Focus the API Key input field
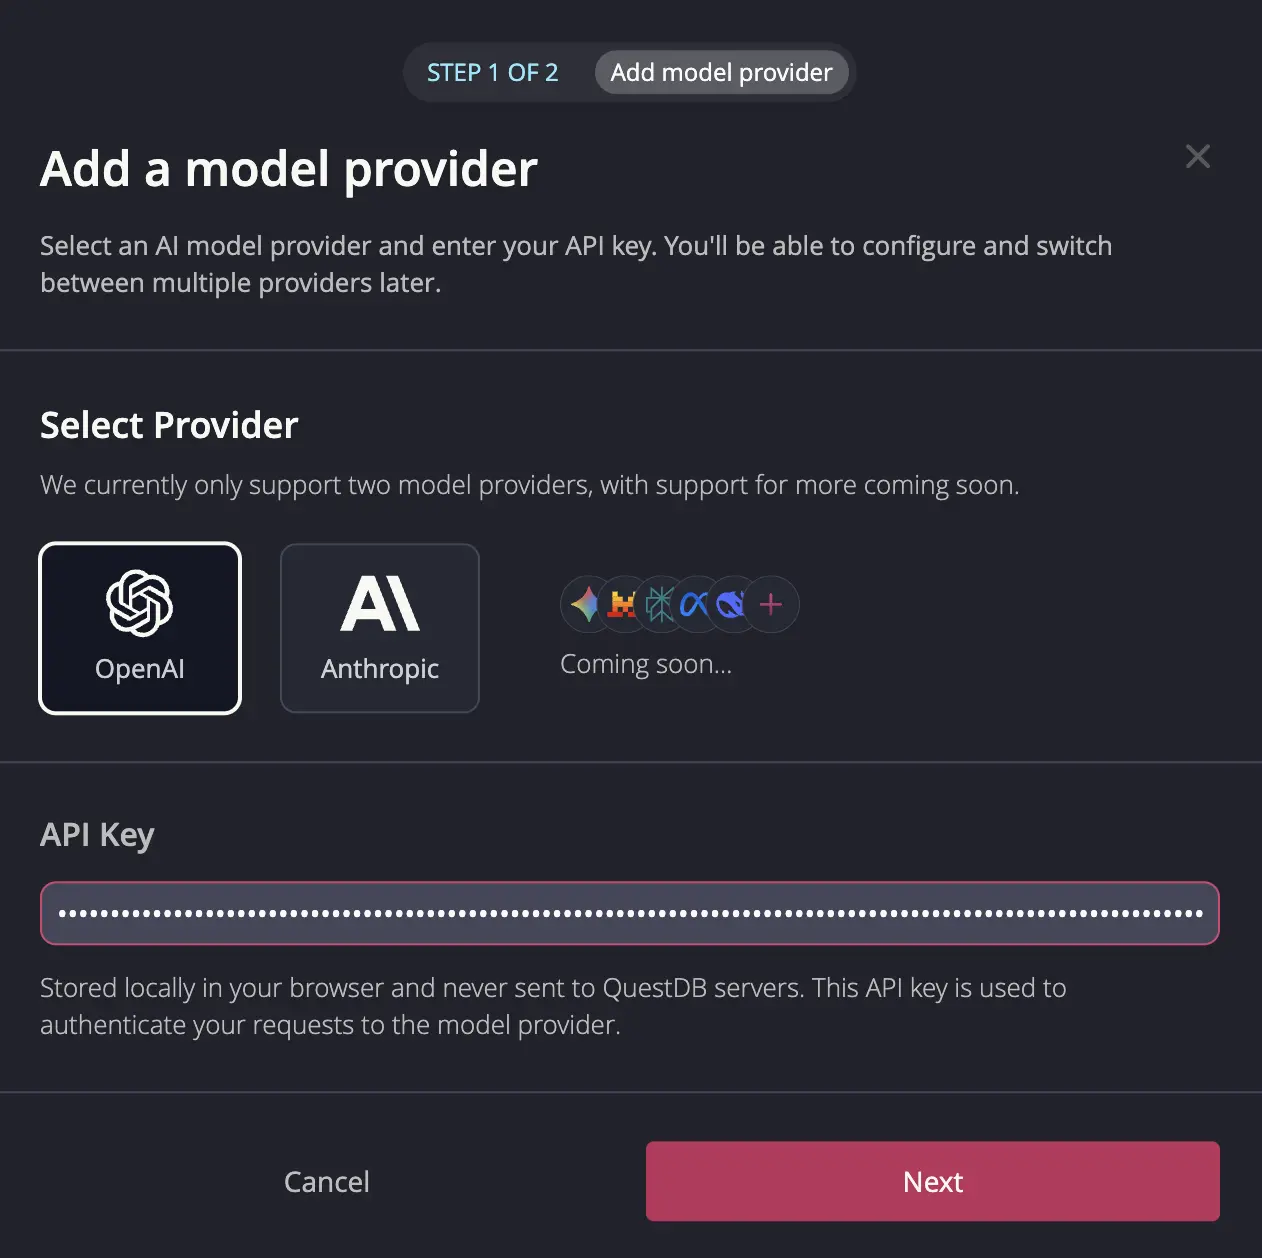 coord(629,913)
